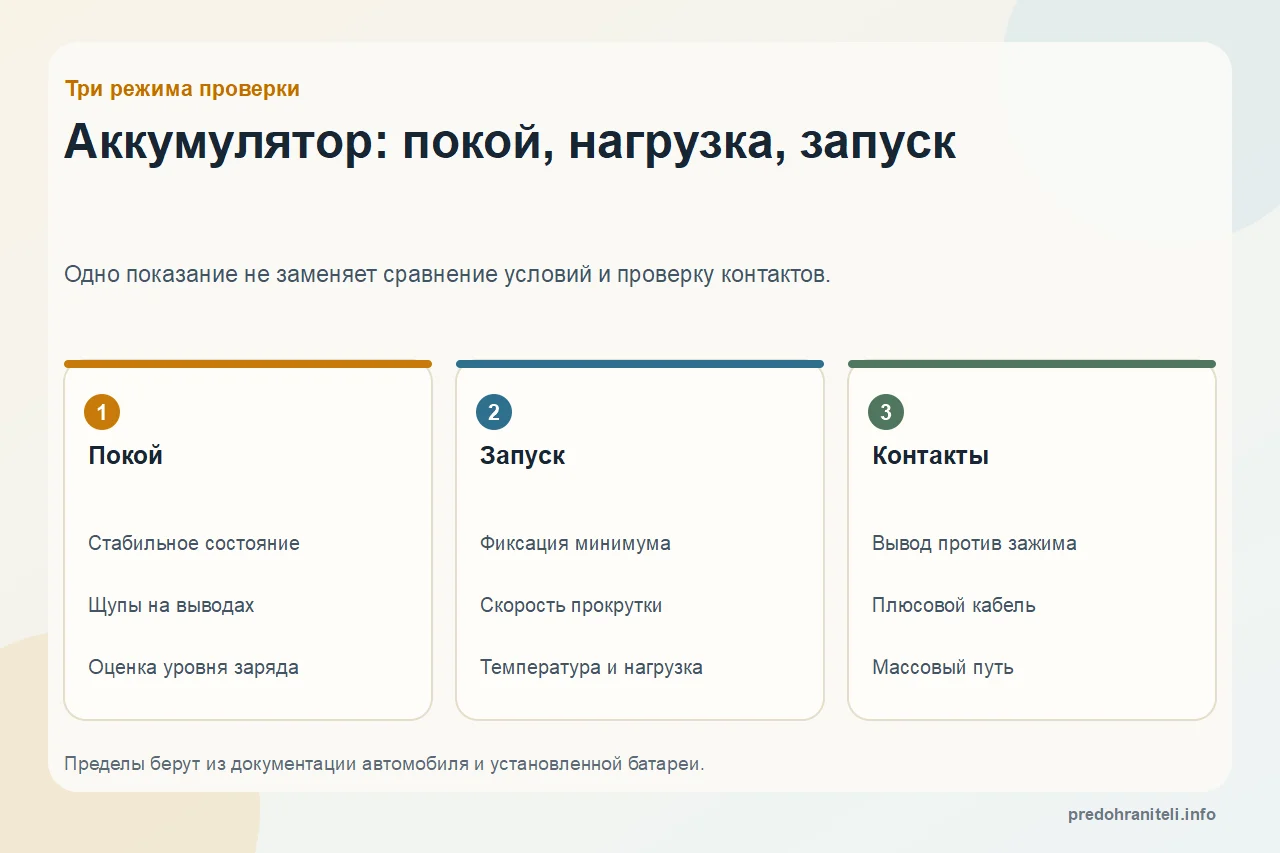
Task: Click 'Температура и нагрузка' list item
Action: [x=591, y=668]
